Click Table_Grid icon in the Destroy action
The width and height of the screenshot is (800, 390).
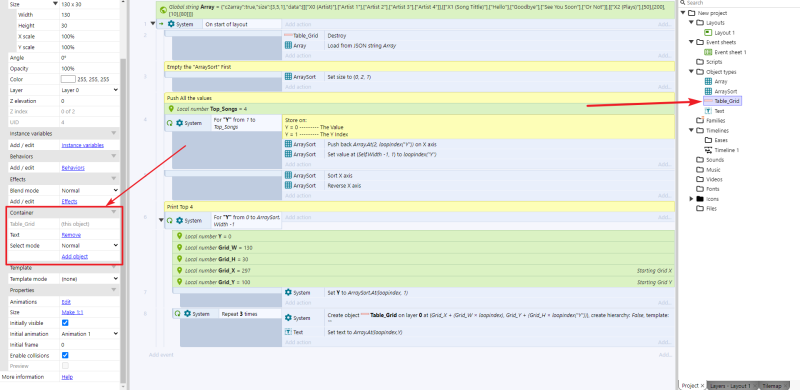(x=288, y=36)
